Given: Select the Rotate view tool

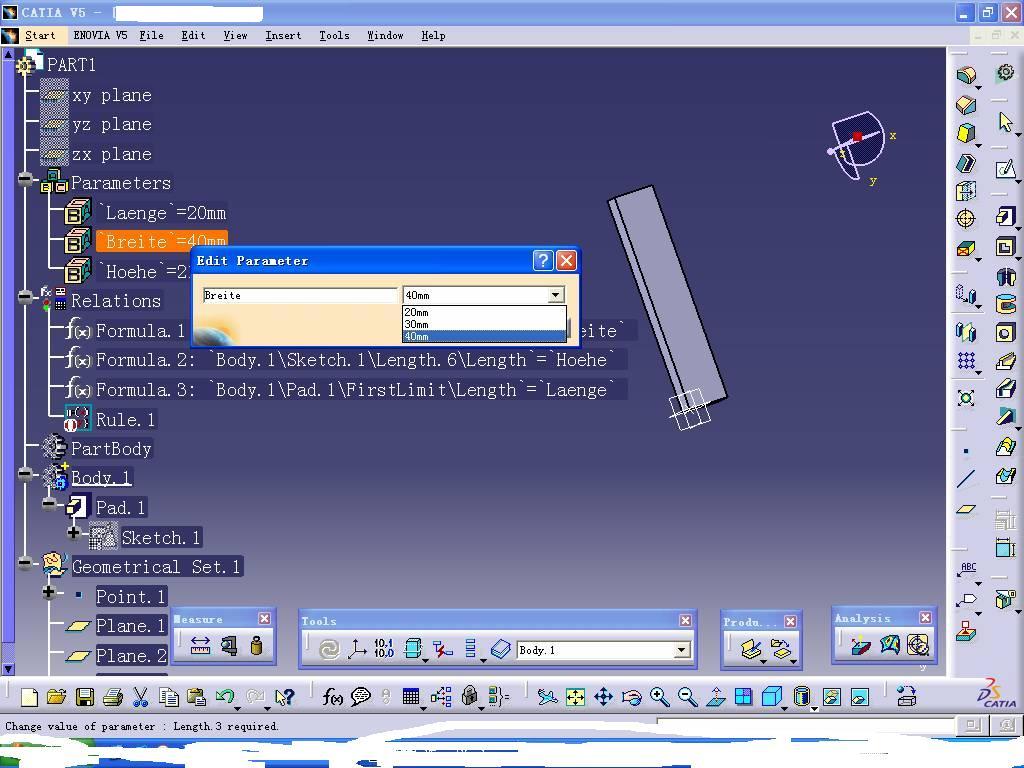Looking at the screenshot, I should pos(632,697).
